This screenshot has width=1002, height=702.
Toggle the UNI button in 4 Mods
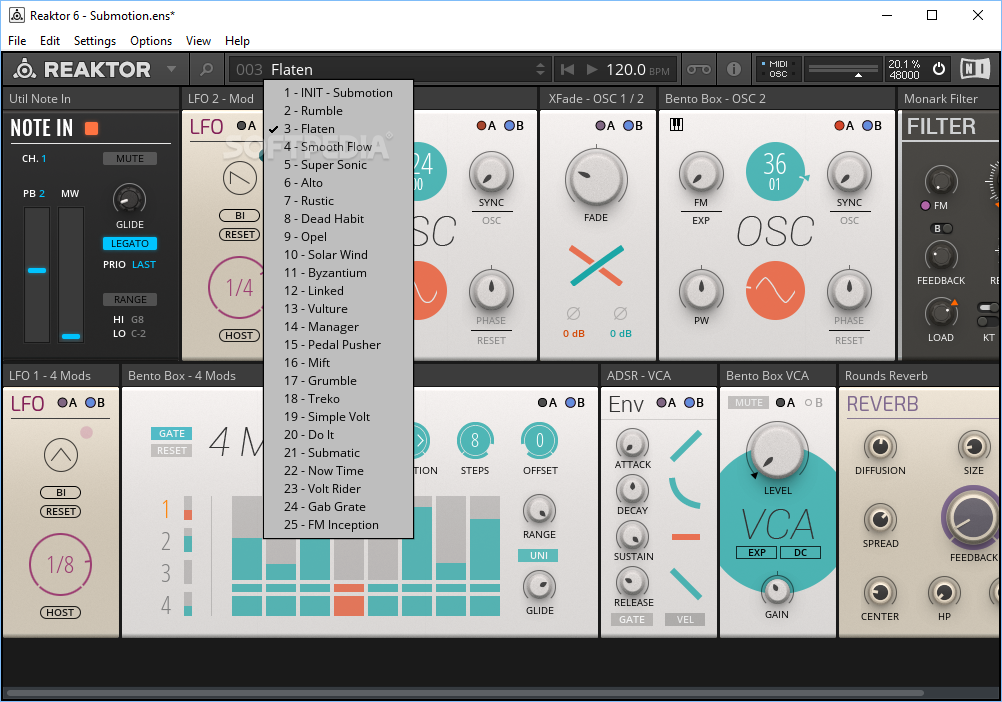click(538, 555)
